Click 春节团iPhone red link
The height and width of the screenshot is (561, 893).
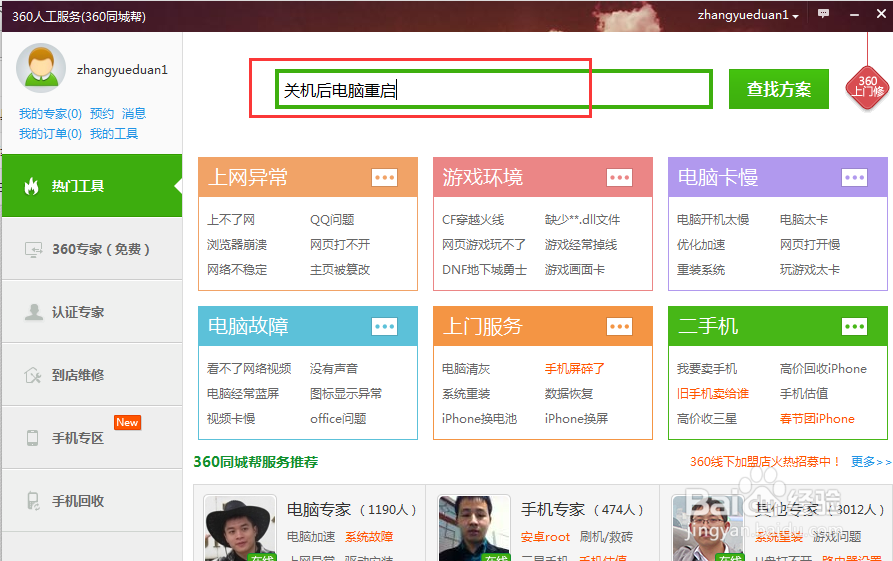(x=817, y=419)
